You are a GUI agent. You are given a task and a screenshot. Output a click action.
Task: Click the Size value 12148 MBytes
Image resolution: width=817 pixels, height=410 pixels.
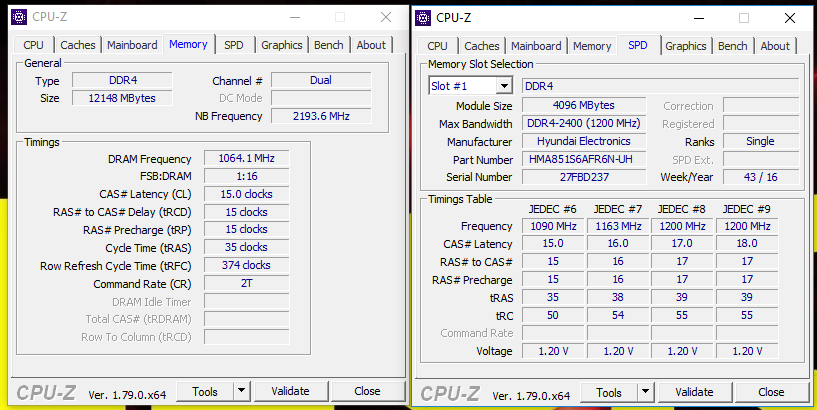point(122,98)
